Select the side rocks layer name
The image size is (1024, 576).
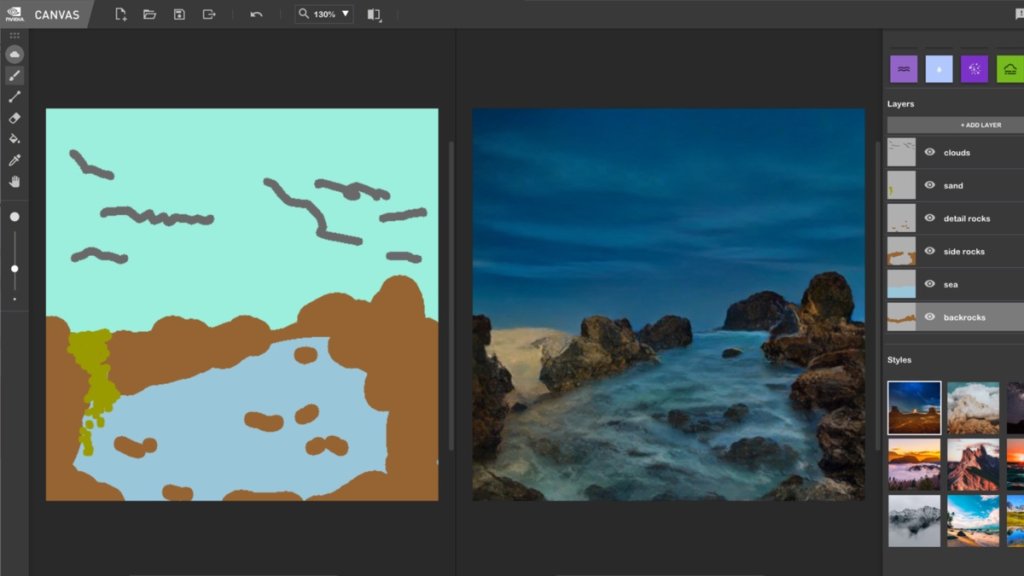coord(964,251)
